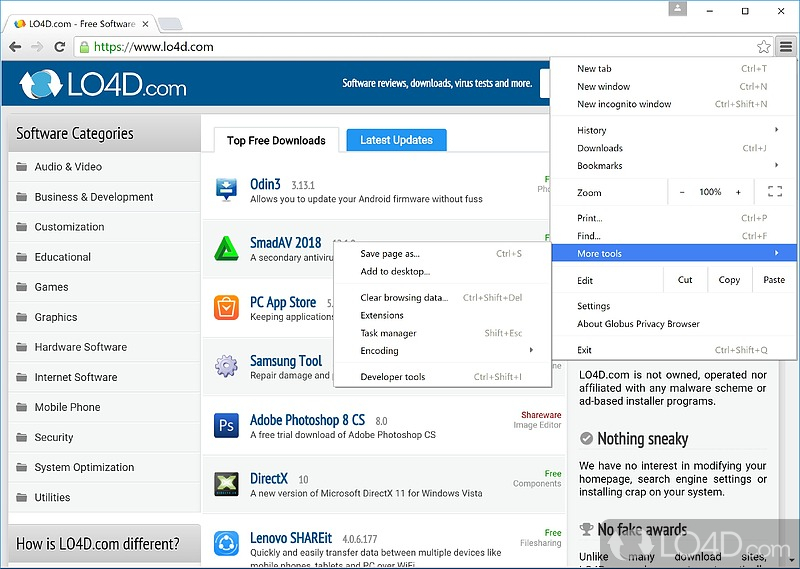The height and width of the screenshot is (569, 800).
Task: Bookmark this page with the star icon
Action: 764,47
